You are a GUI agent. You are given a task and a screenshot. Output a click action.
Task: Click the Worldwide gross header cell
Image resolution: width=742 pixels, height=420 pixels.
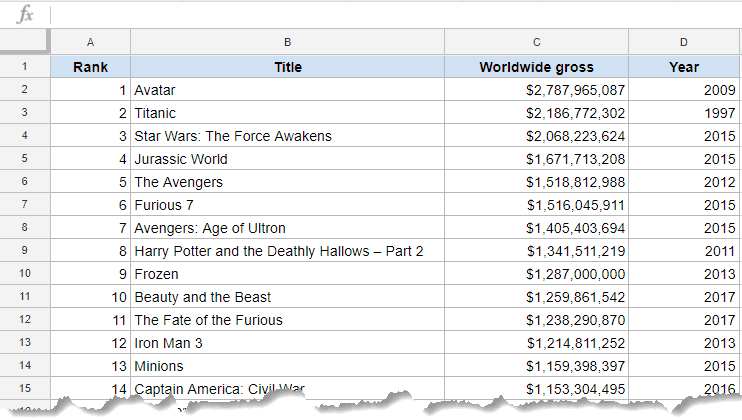(536, 67)
